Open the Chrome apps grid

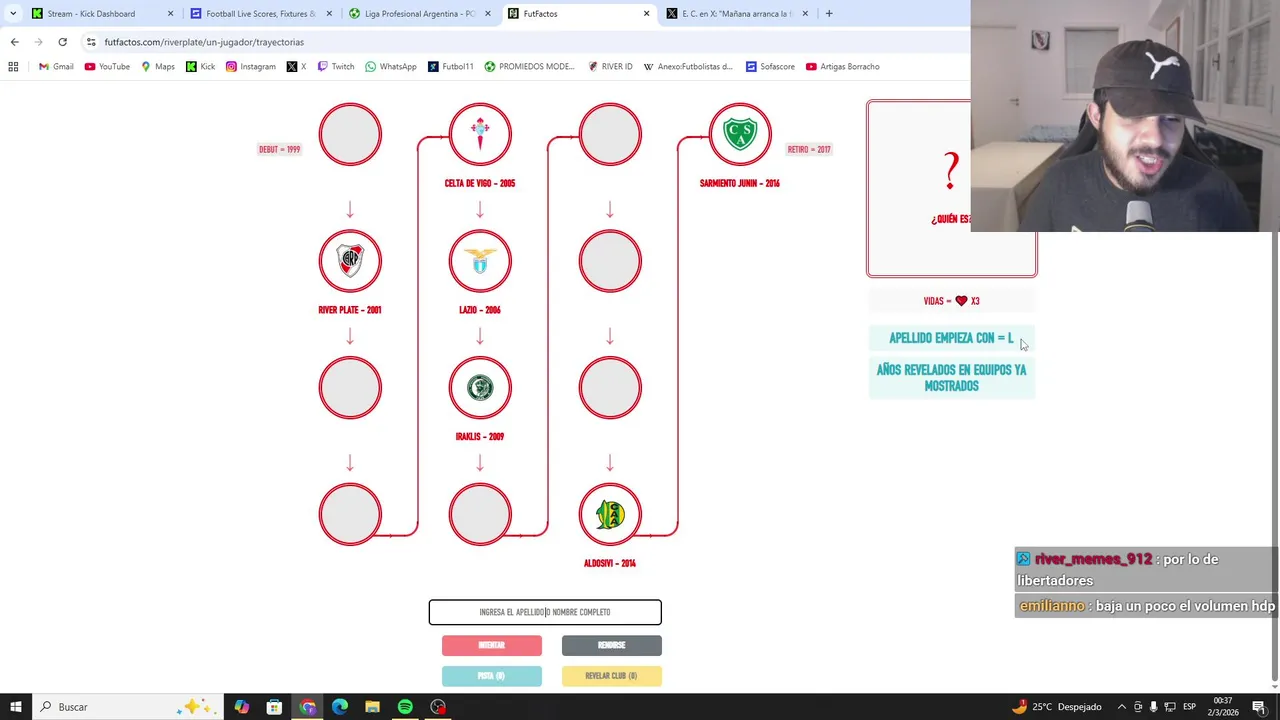pos(13,67)
